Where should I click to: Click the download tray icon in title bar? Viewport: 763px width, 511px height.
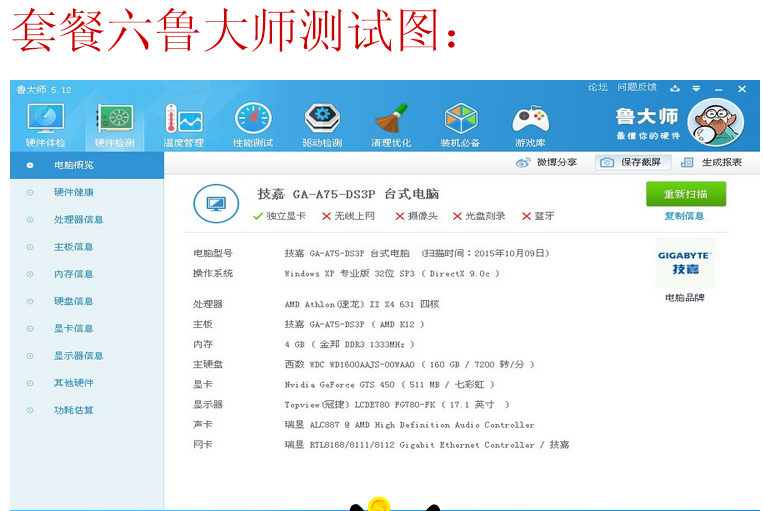[674, 89]
